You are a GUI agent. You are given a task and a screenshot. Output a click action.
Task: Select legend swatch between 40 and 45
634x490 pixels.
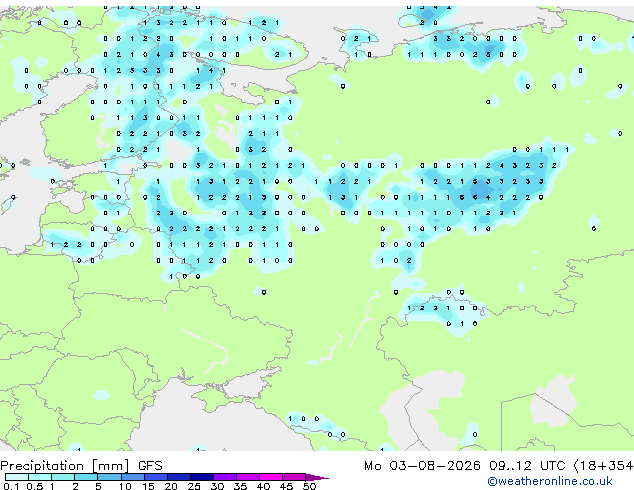point(271,477)
